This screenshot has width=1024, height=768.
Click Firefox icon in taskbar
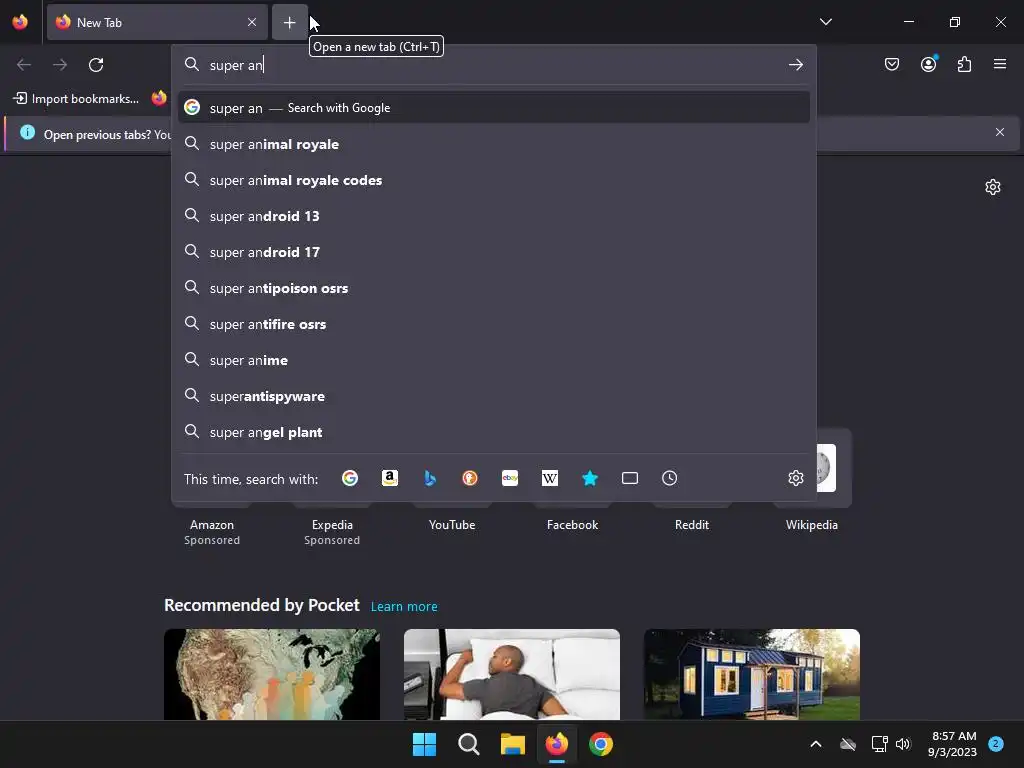tap(556, 744)
